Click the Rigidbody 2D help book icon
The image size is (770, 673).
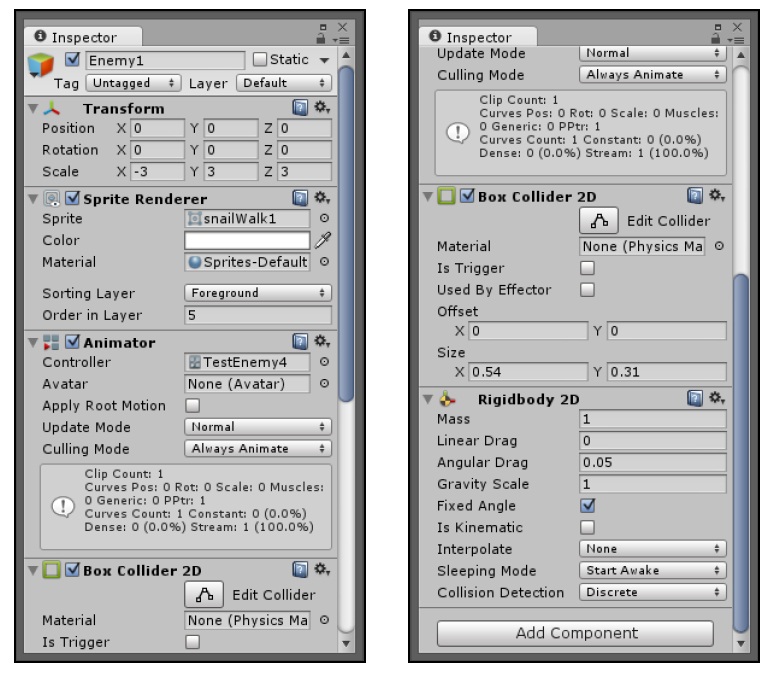point(695,398)
